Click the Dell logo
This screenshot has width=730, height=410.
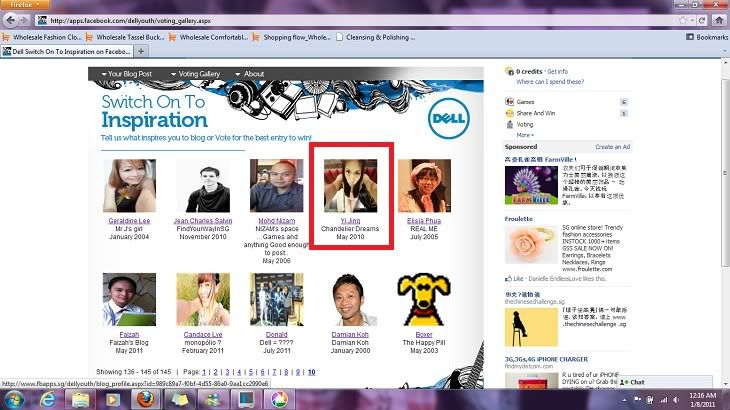coord(449,119)
